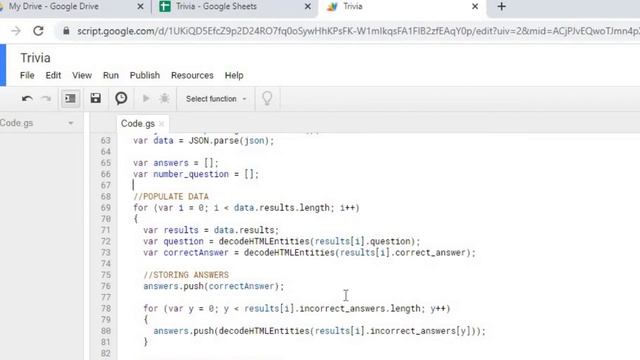Screen dimensions: 640x360
Task: Click line number 63 in the gutter
Action: point(105,141)
